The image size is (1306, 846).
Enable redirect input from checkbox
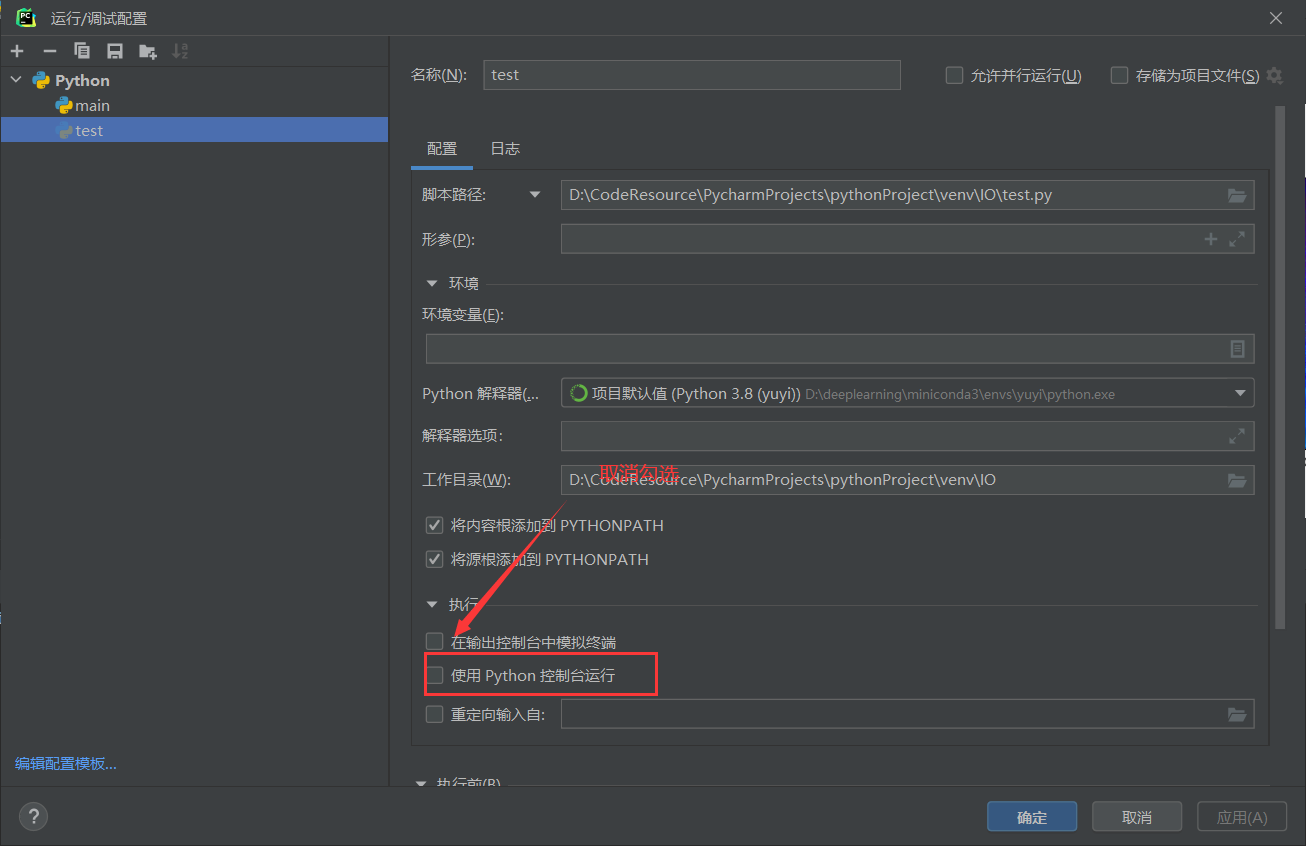[x=434, y=714]
